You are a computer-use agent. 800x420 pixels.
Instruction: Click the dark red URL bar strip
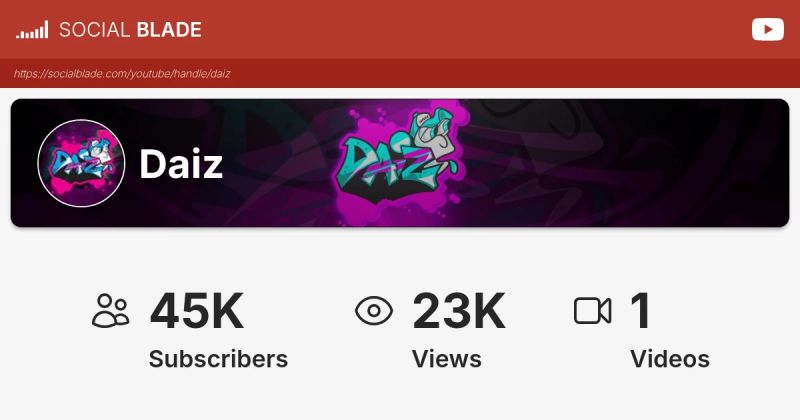coord(400,73)
